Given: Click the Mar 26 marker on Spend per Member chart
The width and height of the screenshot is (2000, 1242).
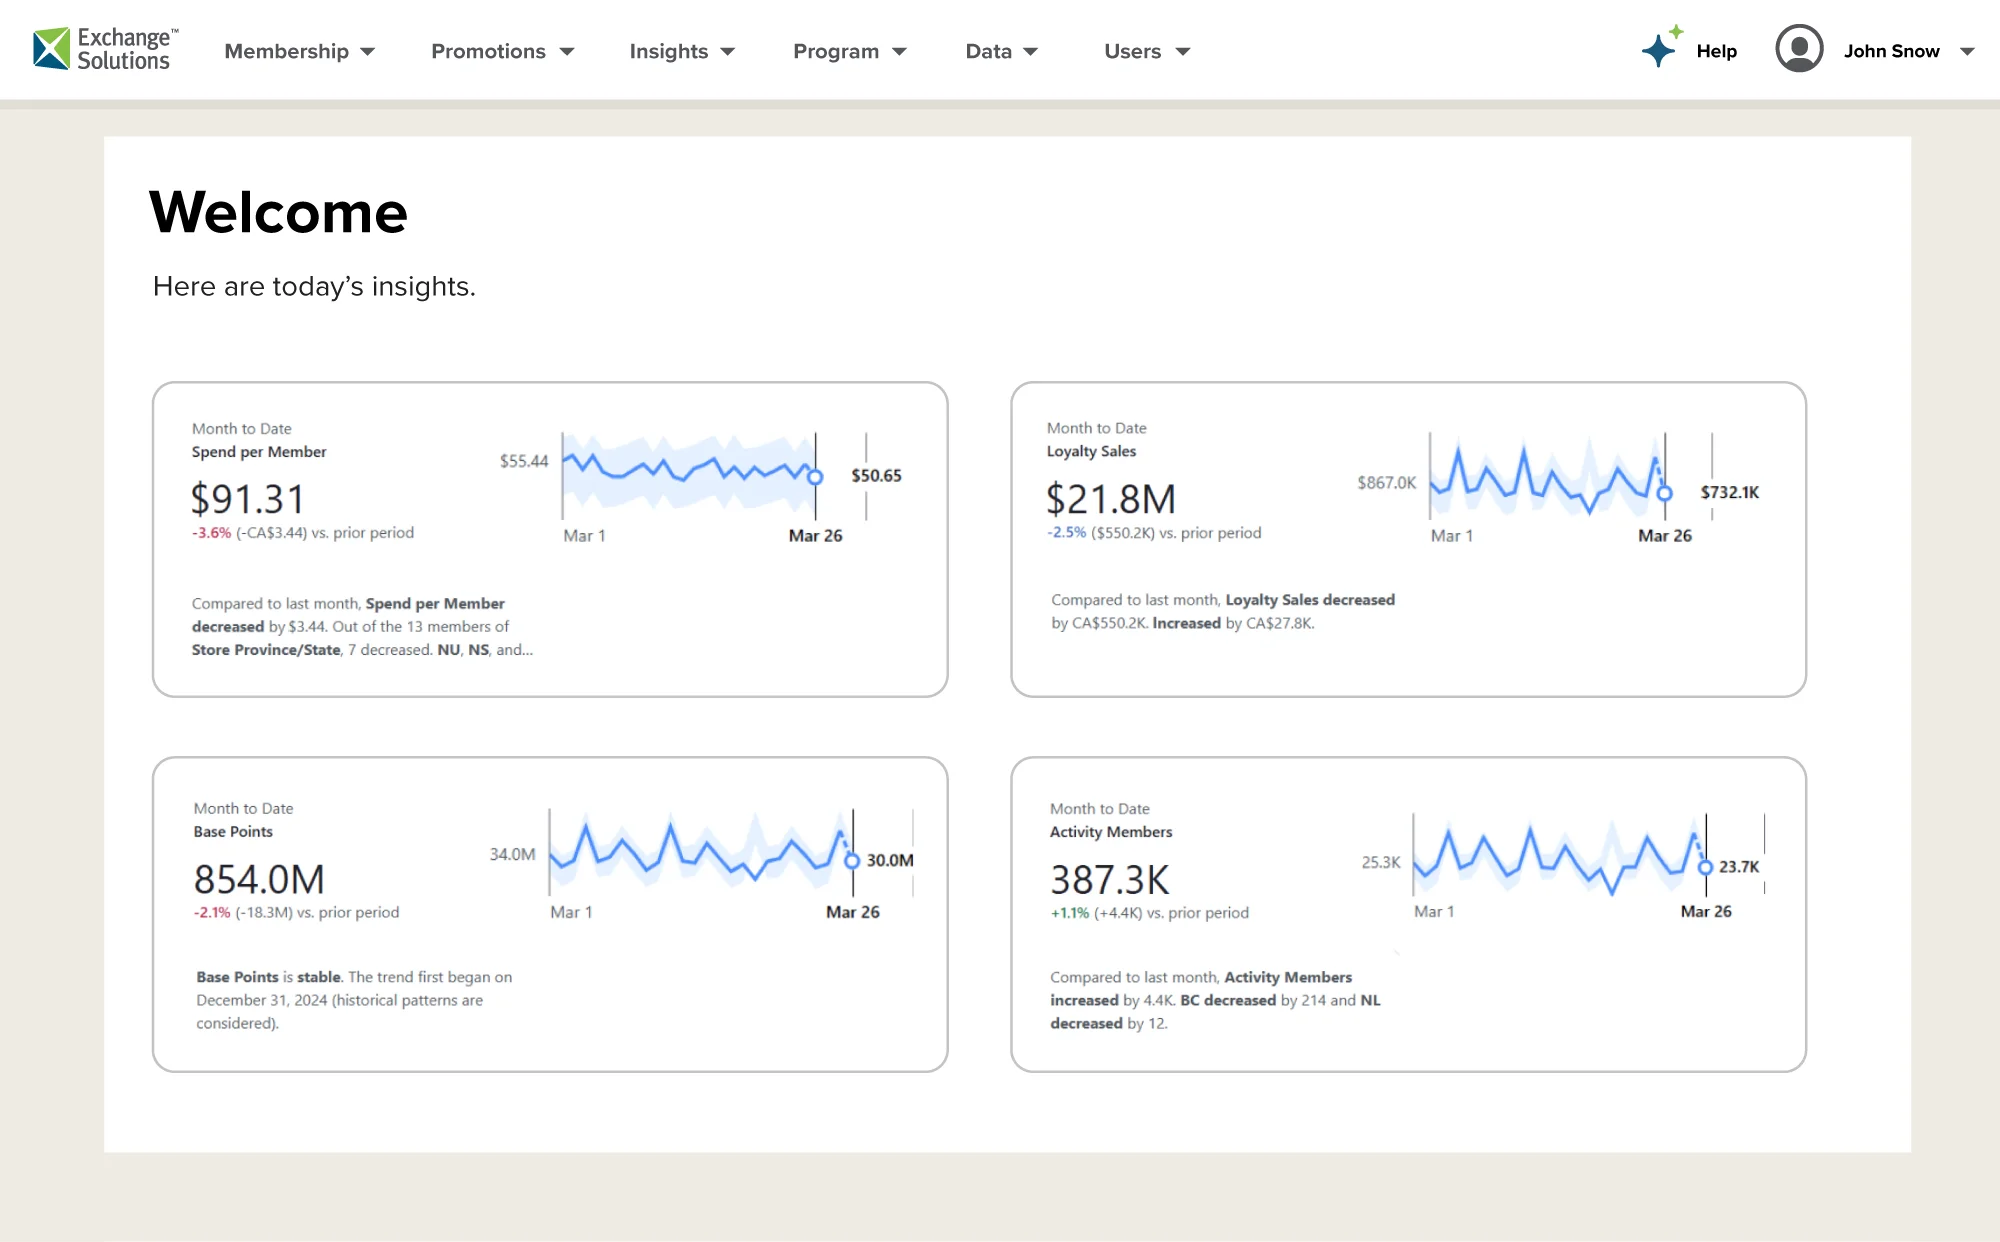Looking at the screenshot, I should pyautogui.click(x=815, y=478).
